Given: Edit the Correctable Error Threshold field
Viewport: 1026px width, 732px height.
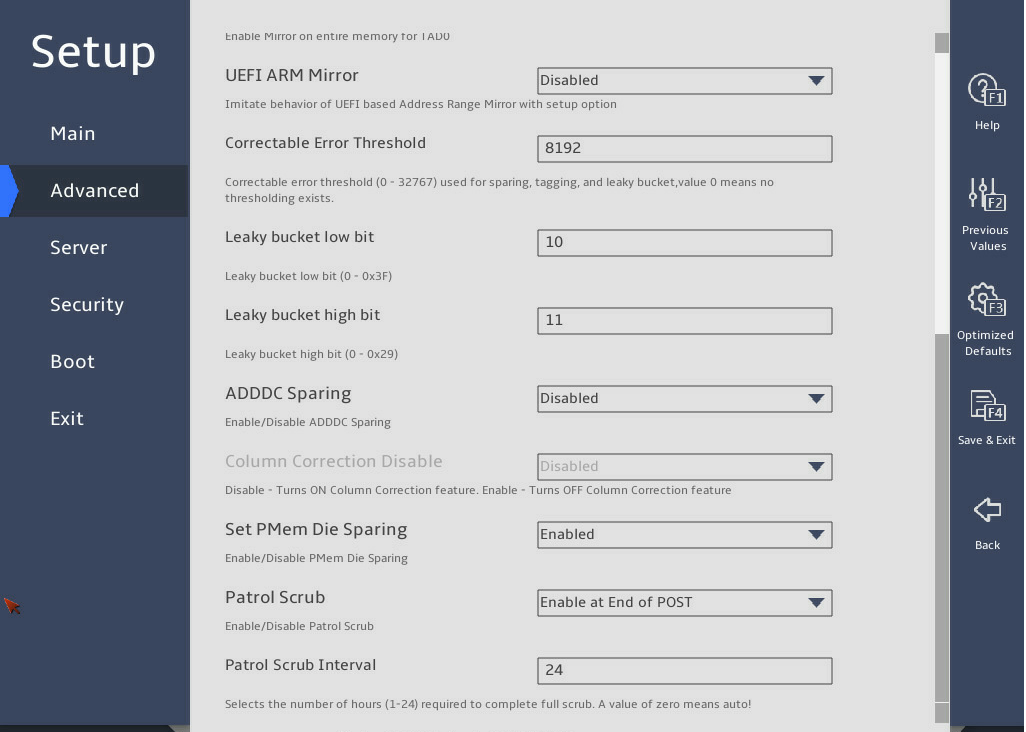Looking at the screenshot, I should 684,148.
